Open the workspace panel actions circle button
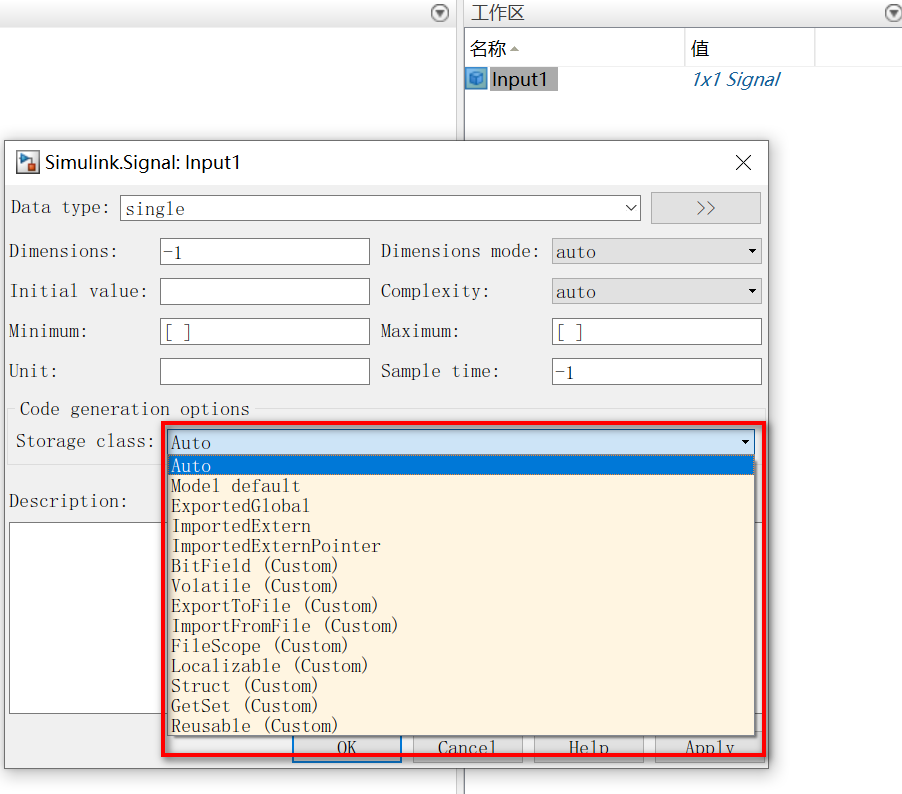 (x=894, y=13)
